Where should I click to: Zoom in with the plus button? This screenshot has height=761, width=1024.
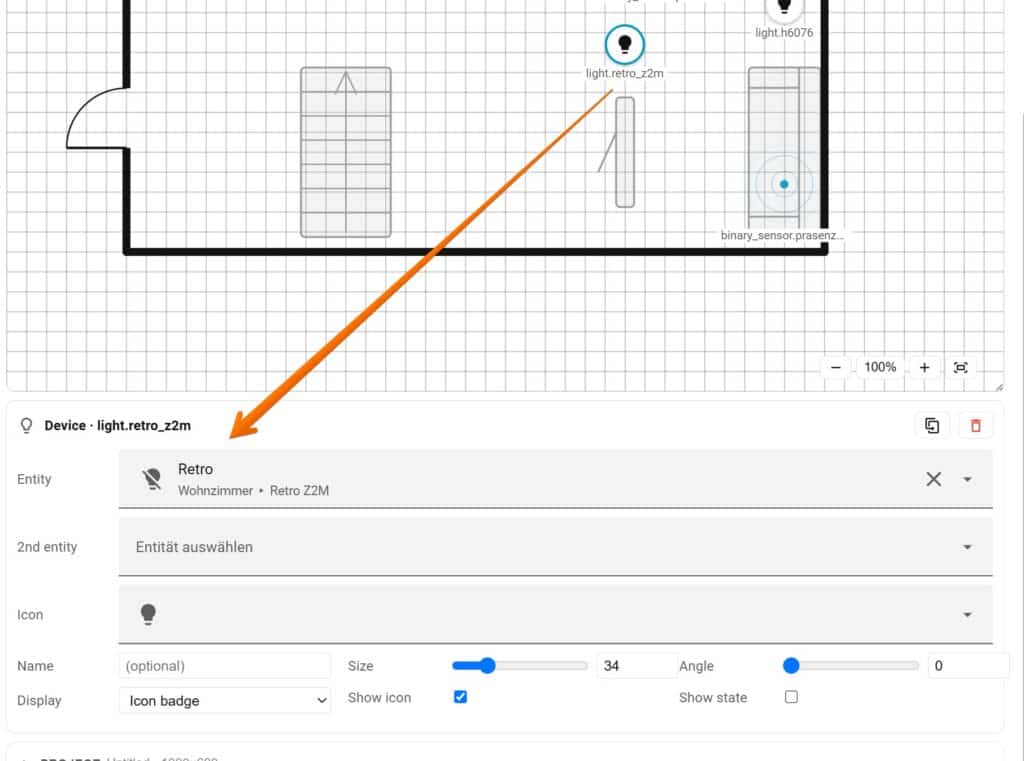pos(924,367)
